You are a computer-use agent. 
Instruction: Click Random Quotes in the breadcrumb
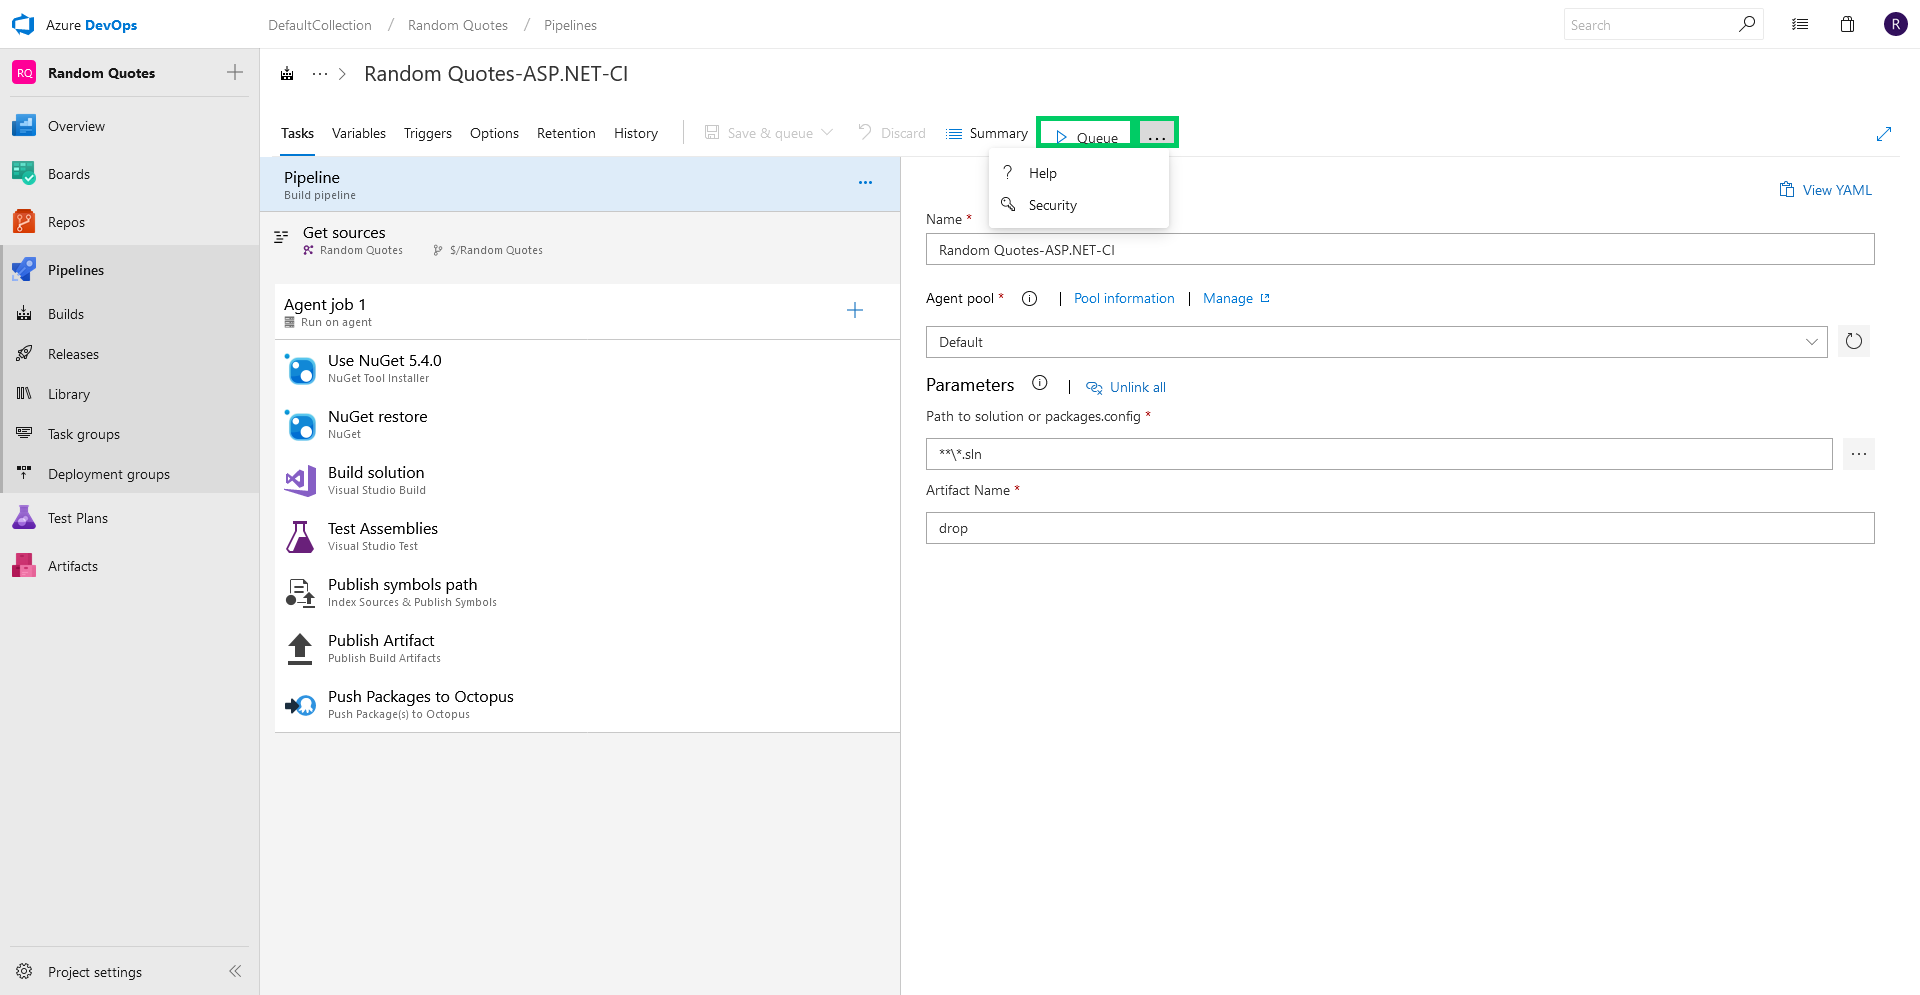(x=458, y=25)
